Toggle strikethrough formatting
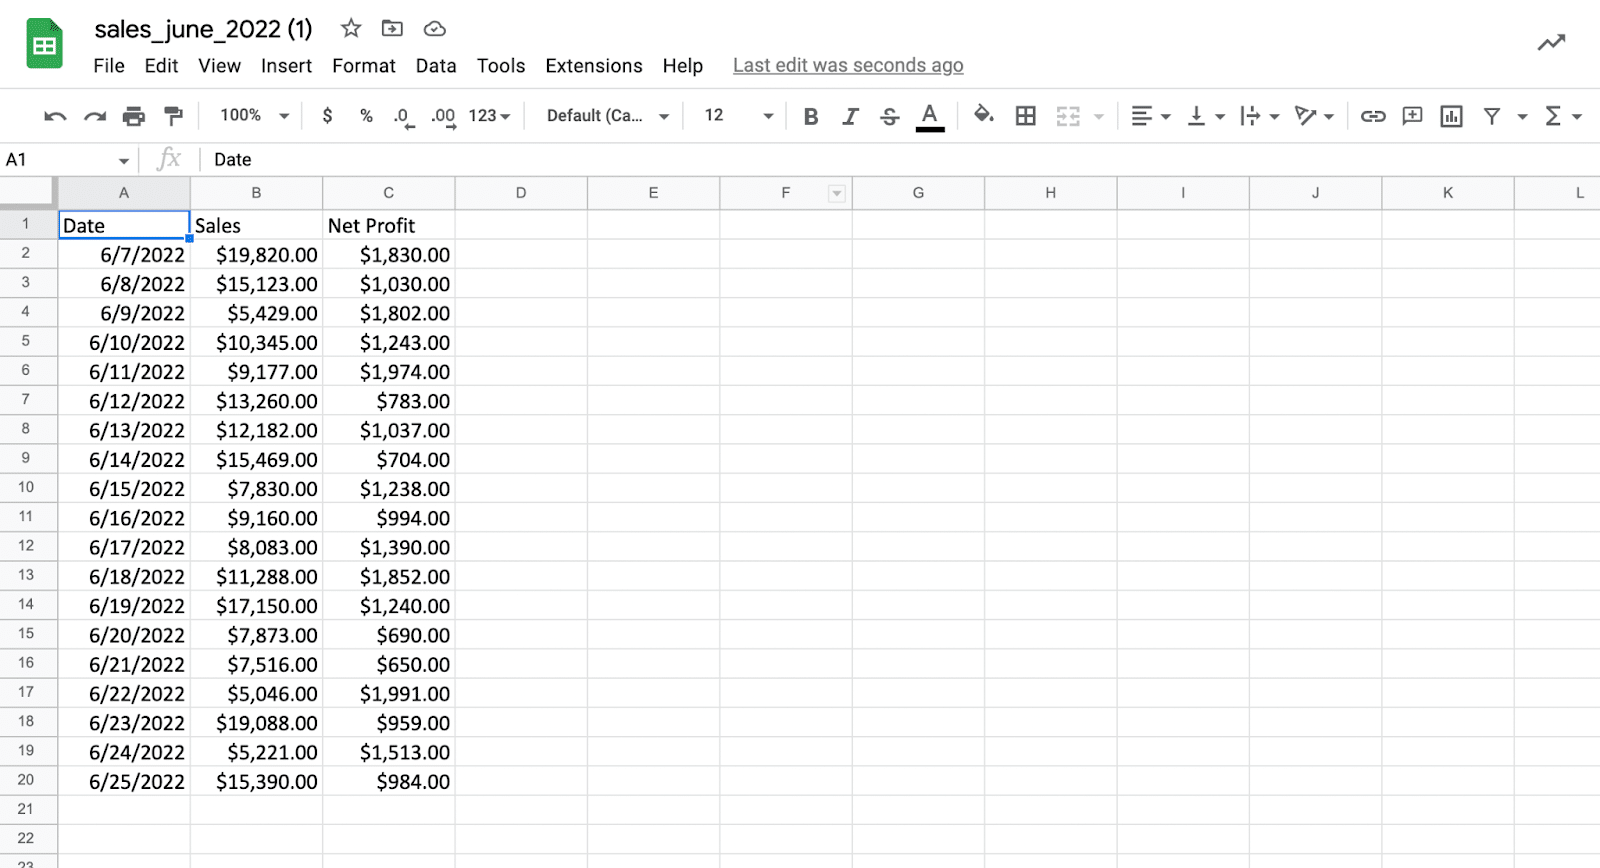This screenshot has width=1600, height=868. (x=889, y=116)
